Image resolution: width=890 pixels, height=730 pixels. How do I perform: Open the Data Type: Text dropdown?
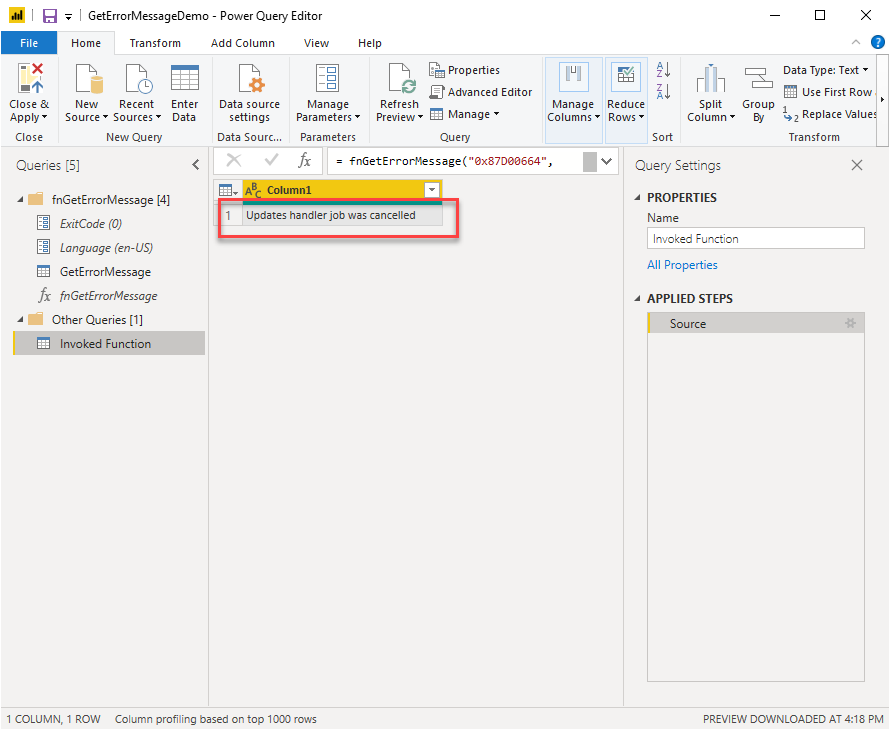click(x=825, y=70)
